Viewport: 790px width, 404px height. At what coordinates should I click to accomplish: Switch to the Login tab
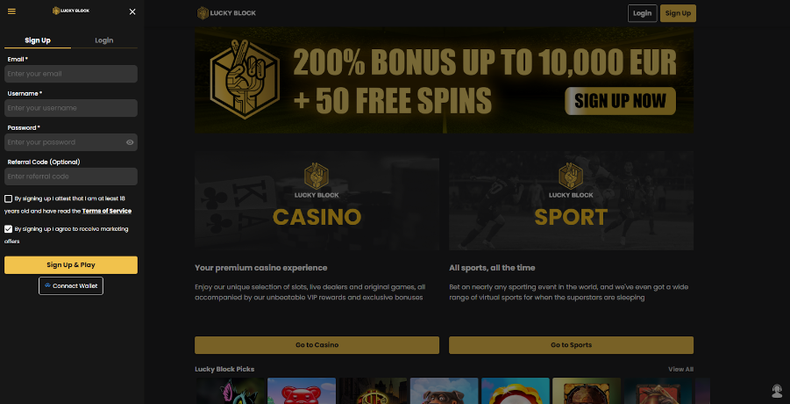tap(104, 40)
